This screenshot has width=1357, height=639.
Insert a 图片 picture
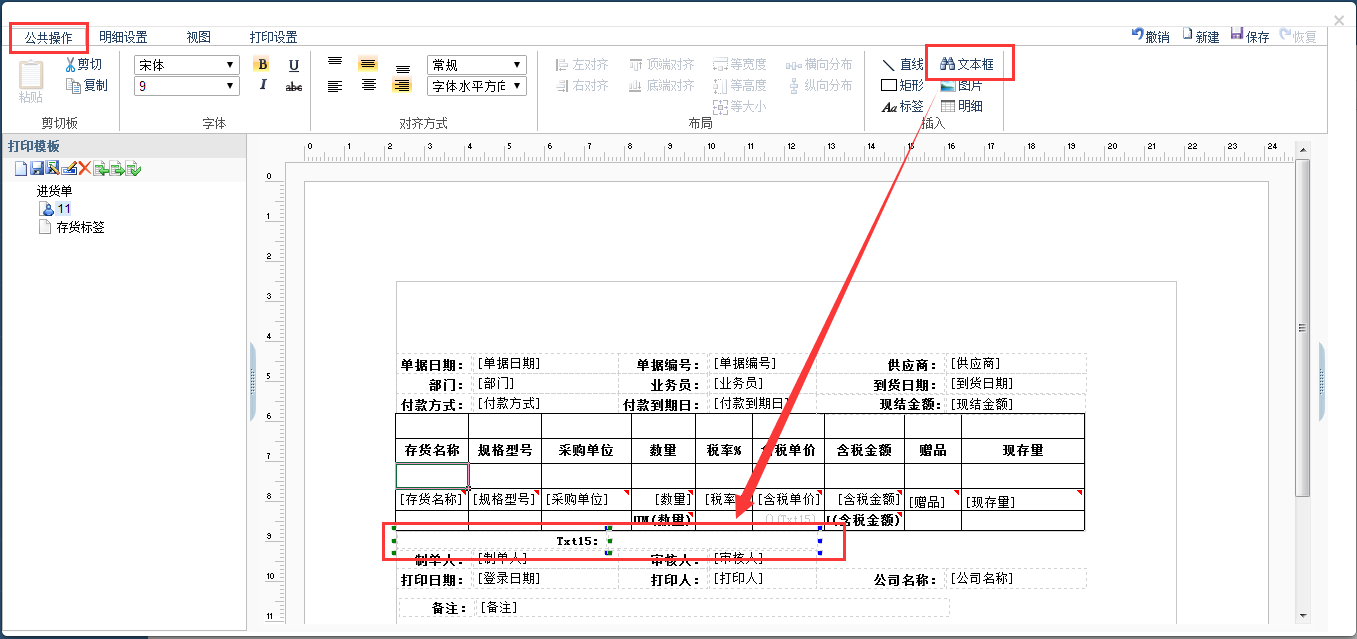(961, 85)
